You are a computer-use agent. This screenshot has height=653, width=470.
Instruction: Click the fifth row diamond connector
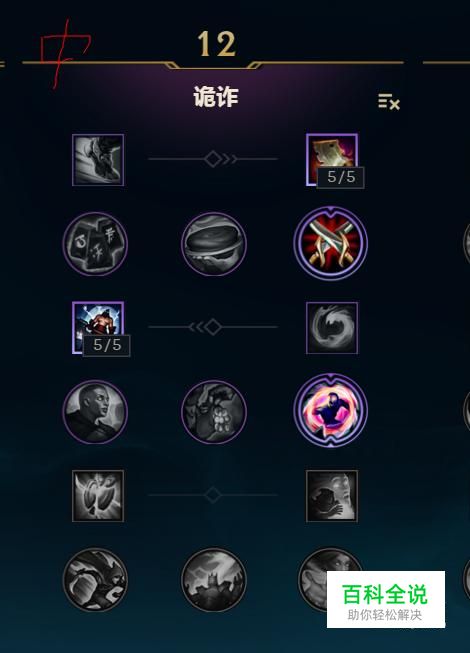(x=213, y=495)
